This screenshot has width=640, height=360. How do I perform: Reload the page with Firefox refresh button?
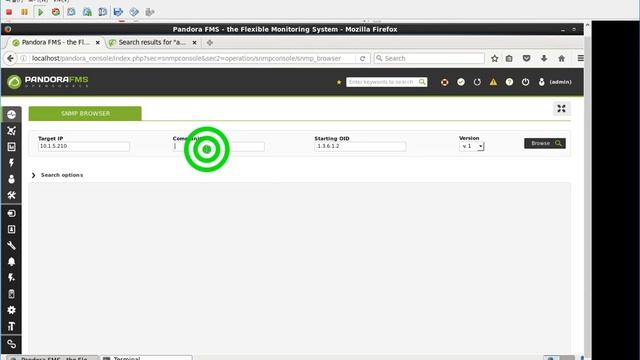click(x=362, y=58)
